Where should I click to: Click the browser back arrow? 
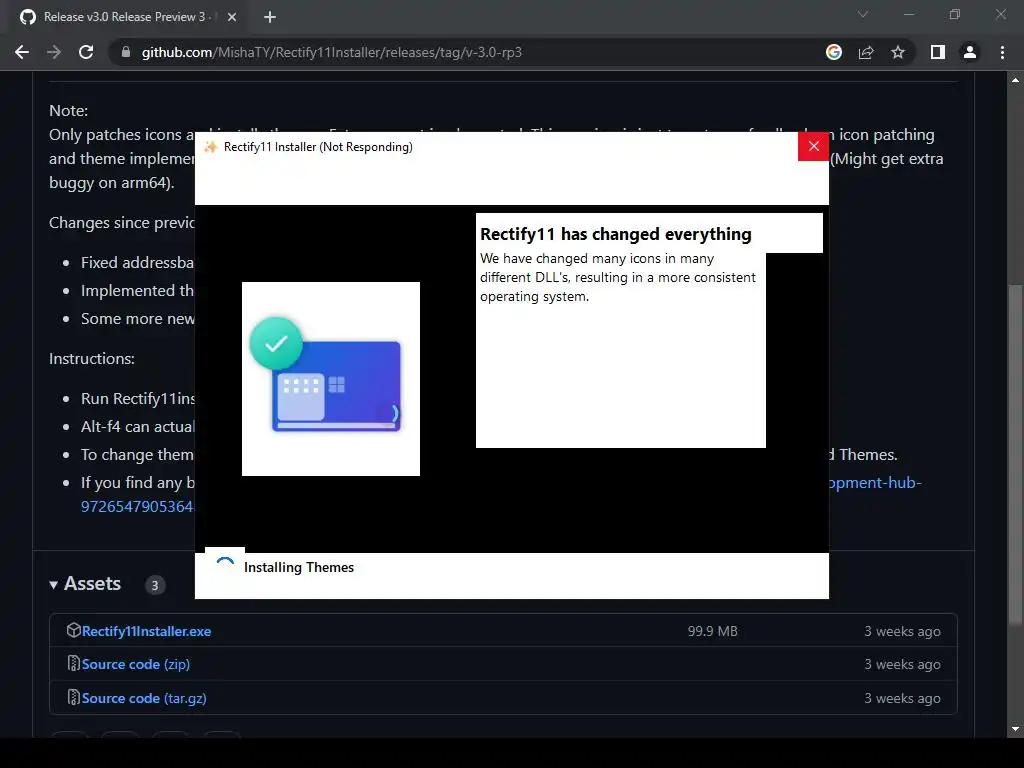(x=22, y=52)
